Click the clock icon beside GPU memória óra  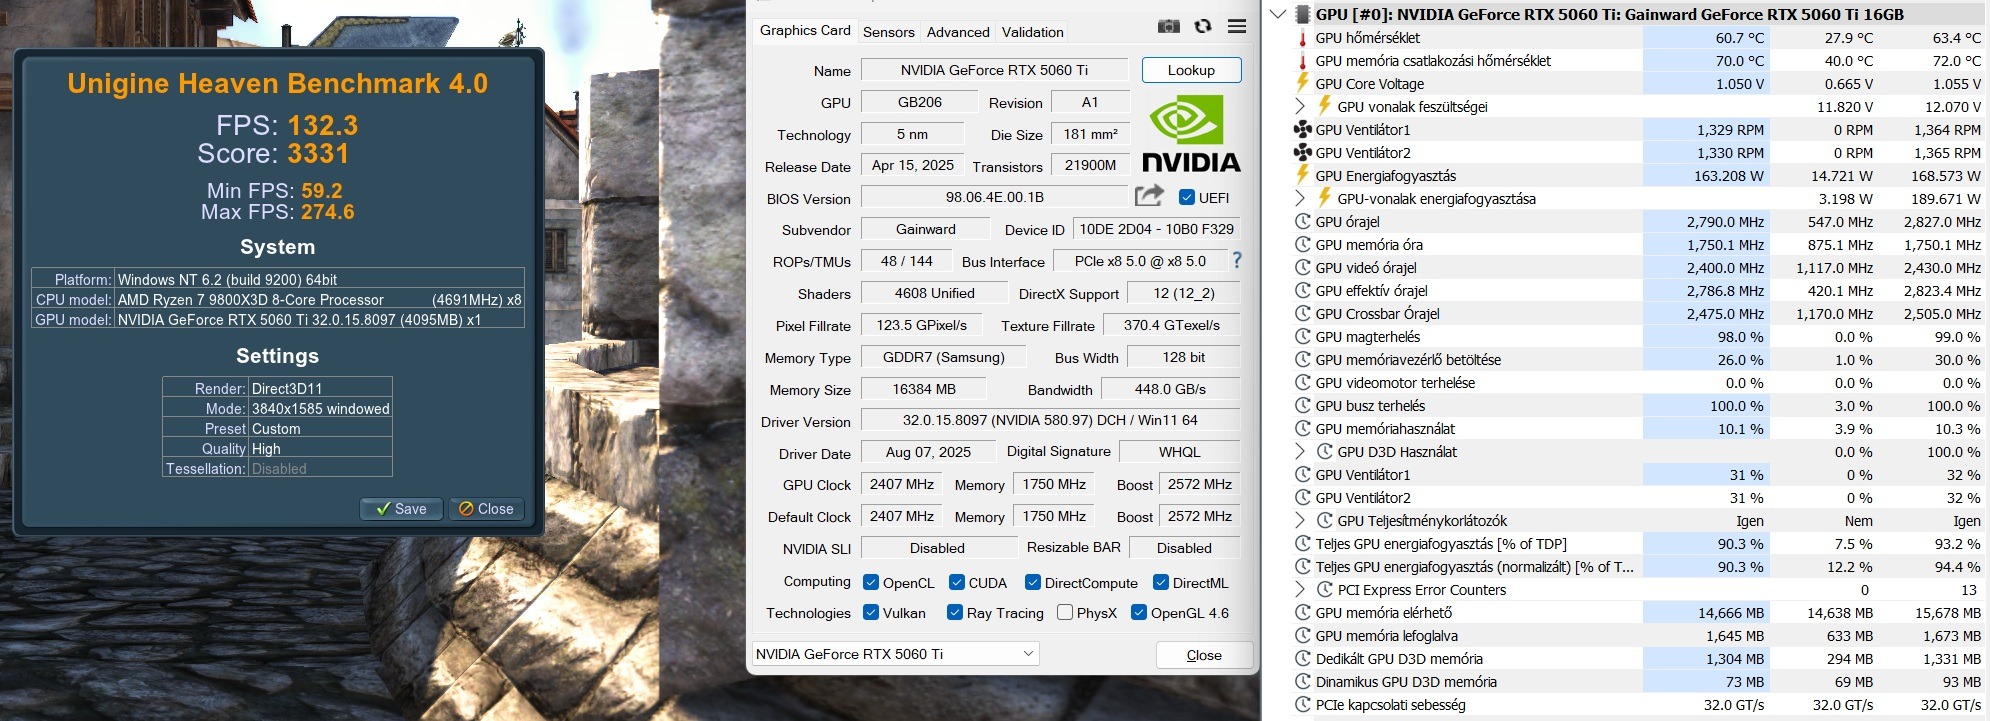tap(1302, 245)
